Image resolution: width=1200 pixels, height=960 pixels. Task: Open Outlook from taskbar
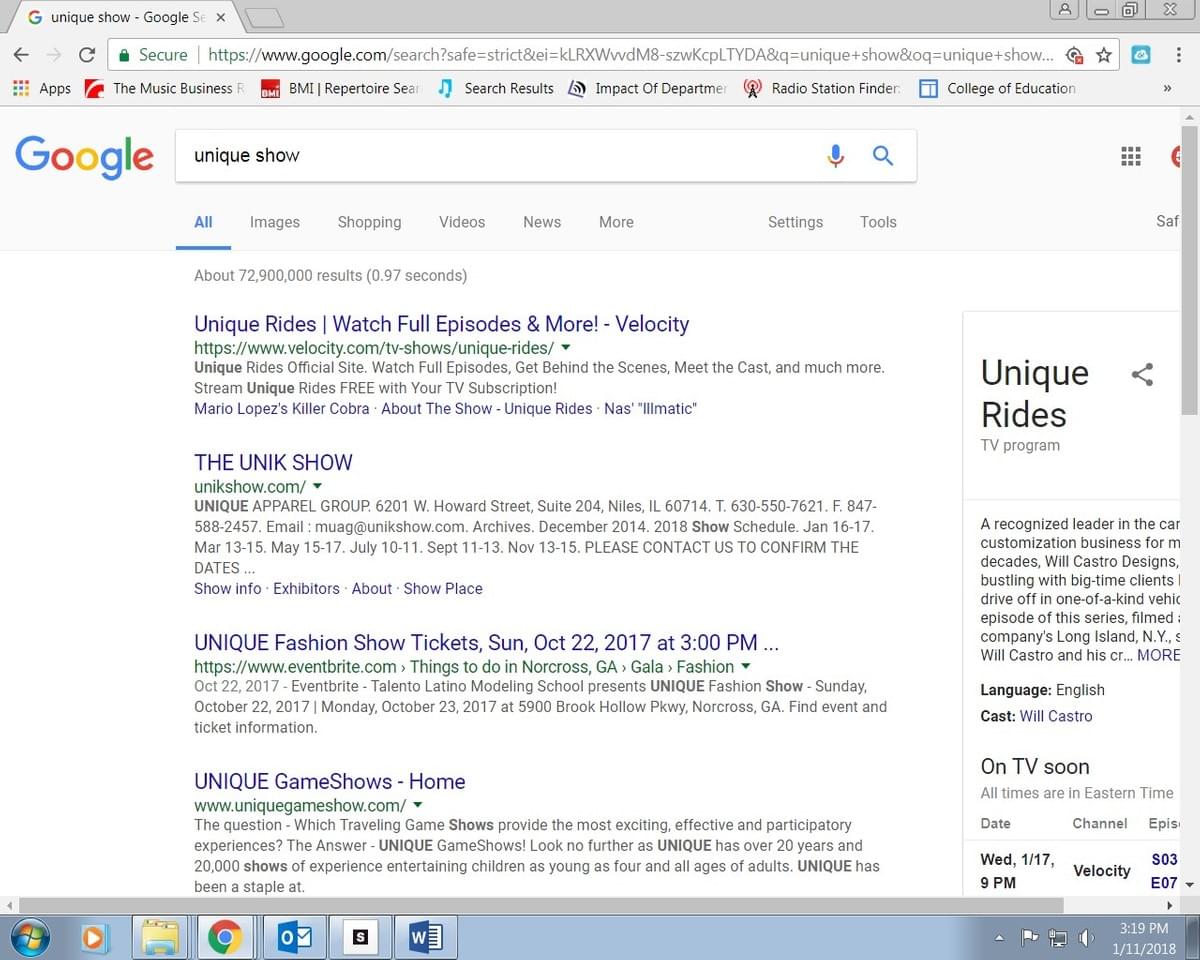[x=293, y=938]
